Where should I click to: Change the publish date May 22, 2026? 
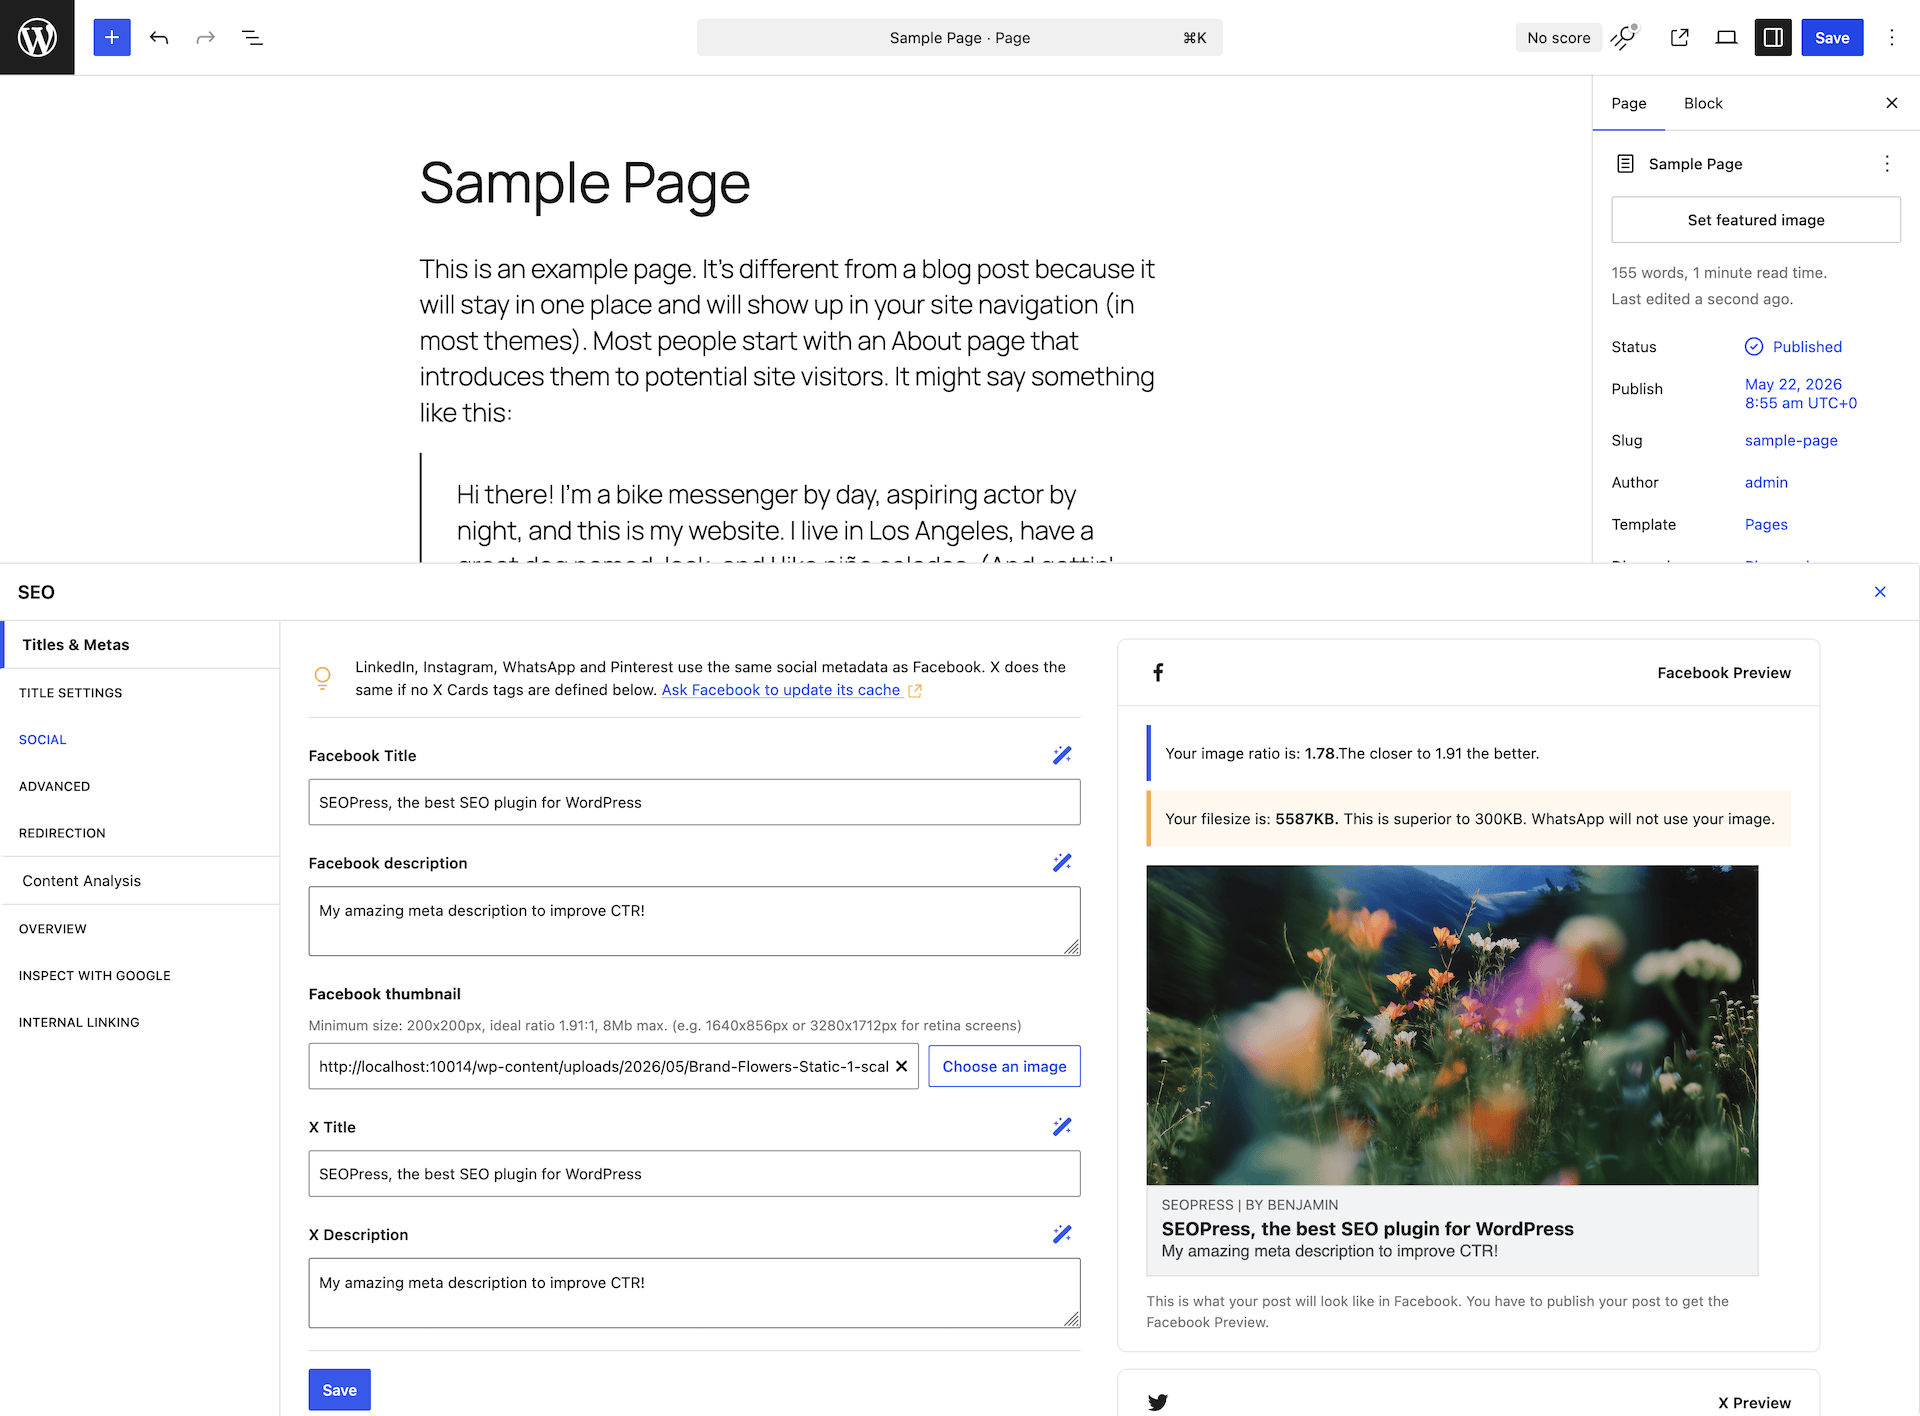click(1801, 393)
